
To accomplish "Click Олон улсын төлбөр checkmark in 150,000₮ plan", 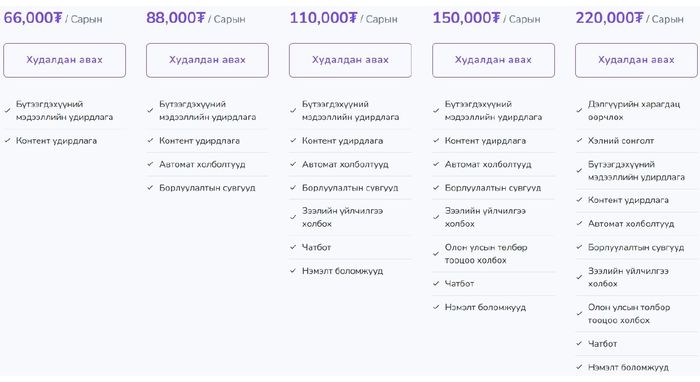I will pos(436,253).
